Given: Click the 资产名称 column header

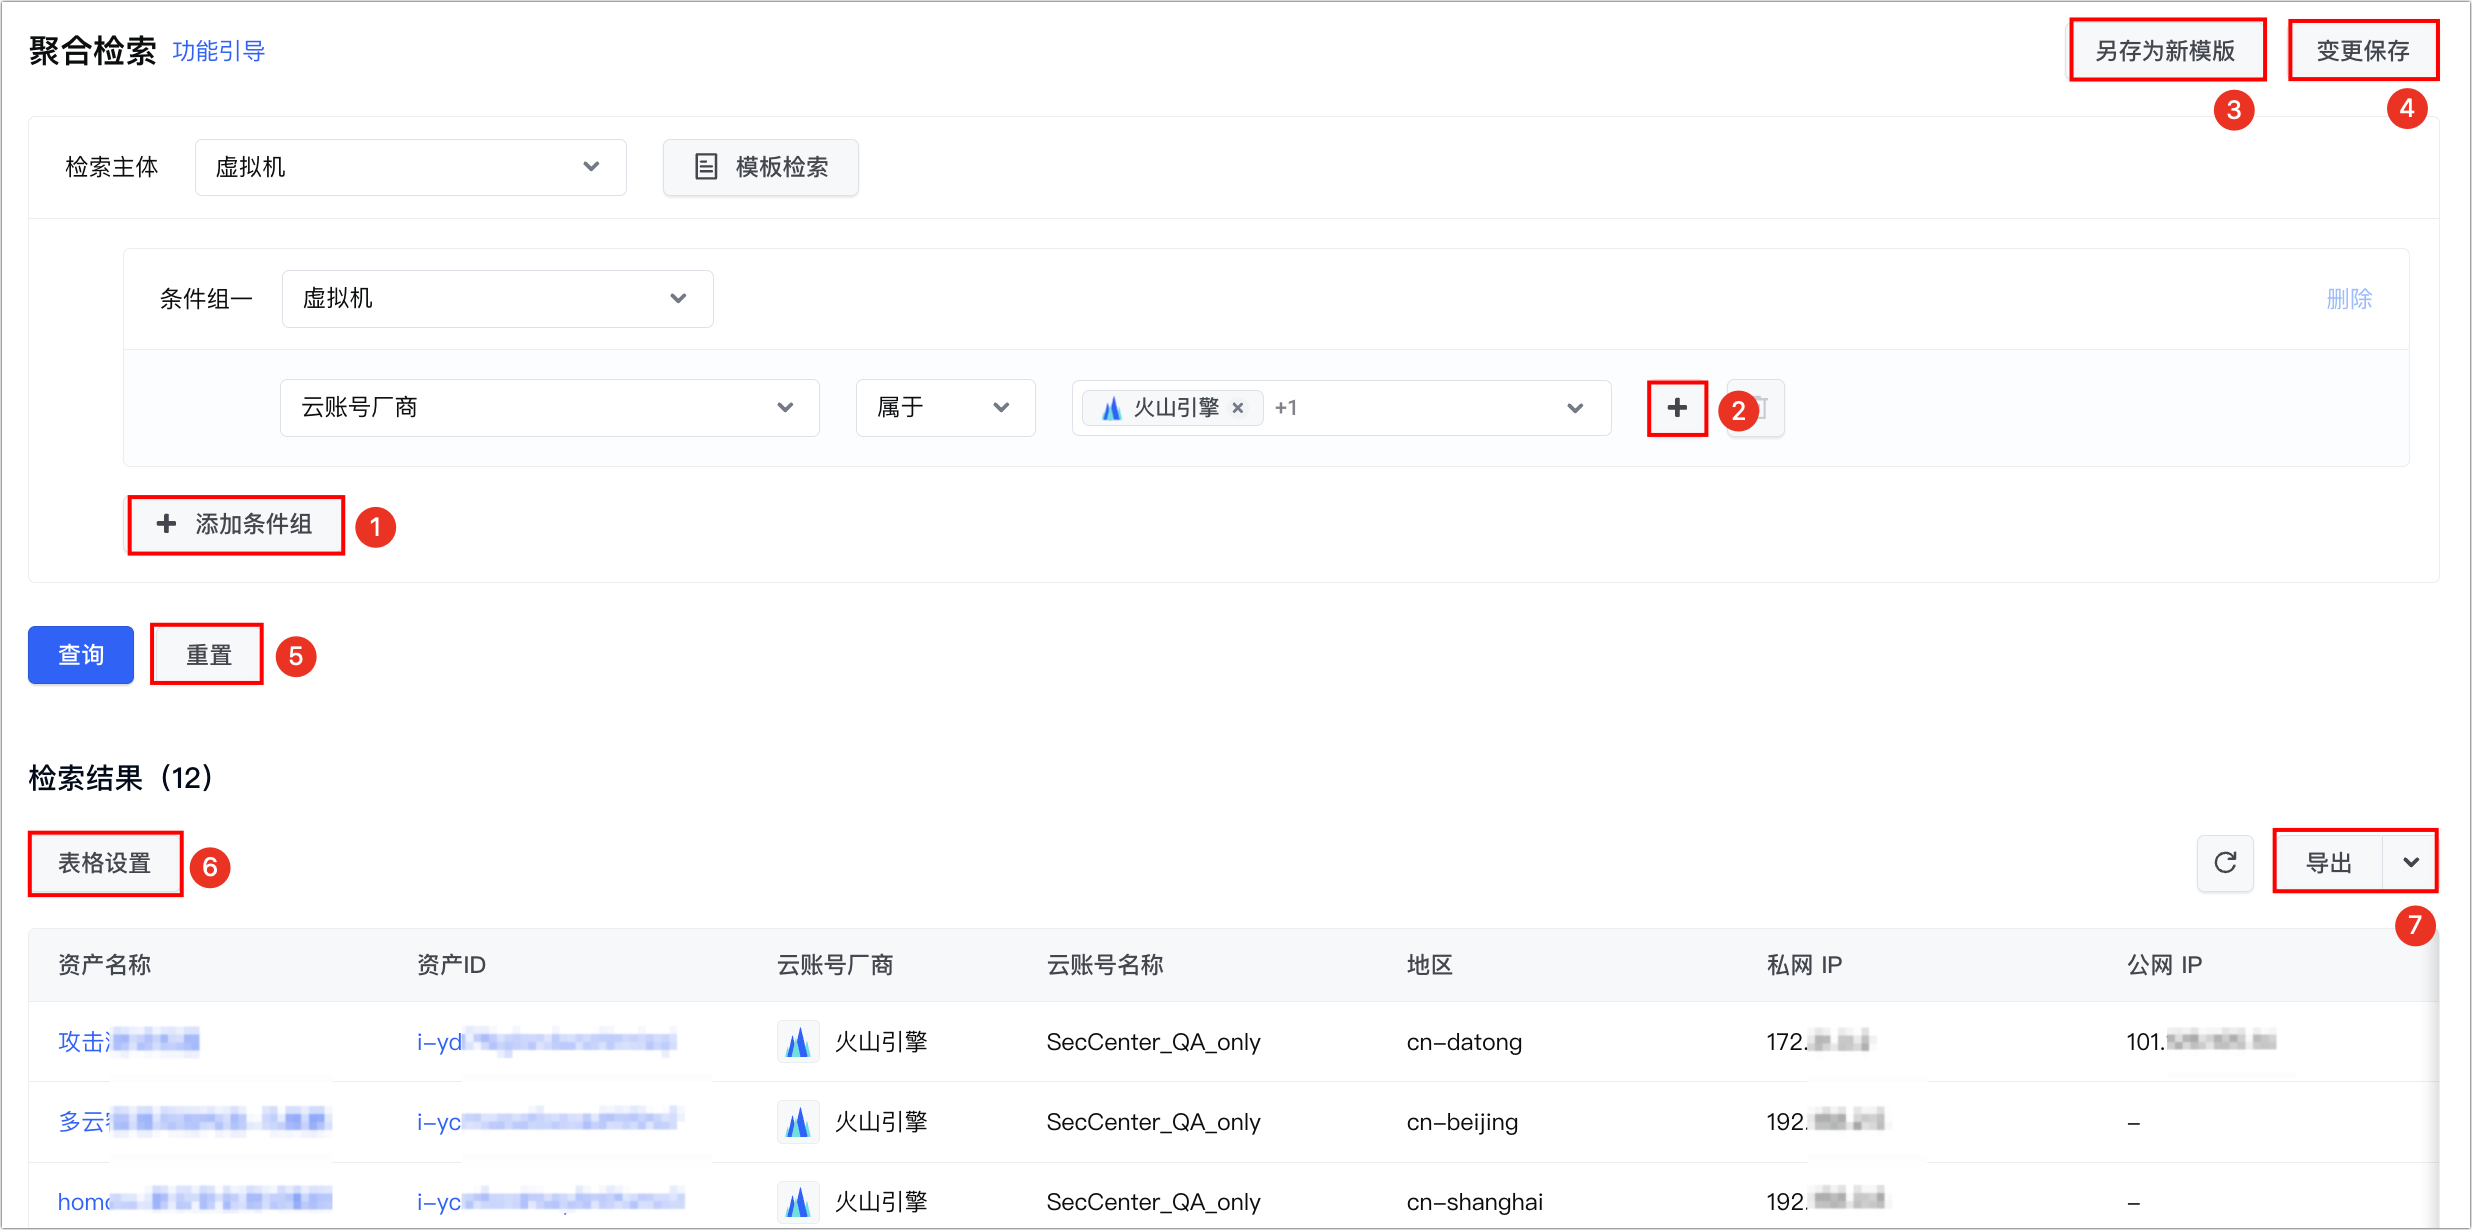Looking at the screenshot, I should pos(104,965).
